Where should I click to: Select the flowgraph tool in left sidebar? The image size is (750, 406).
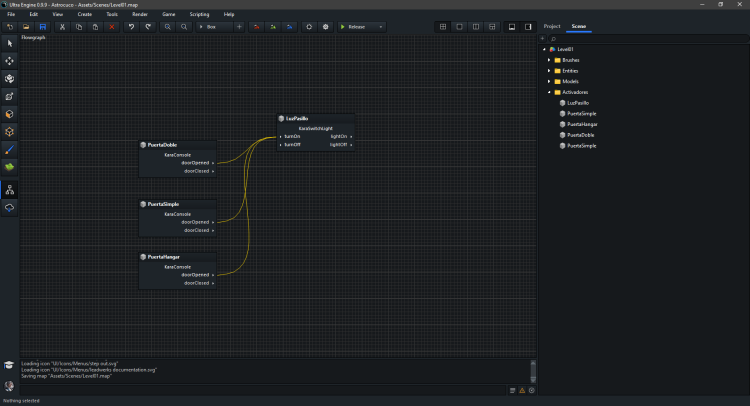(x=10, y=189)
